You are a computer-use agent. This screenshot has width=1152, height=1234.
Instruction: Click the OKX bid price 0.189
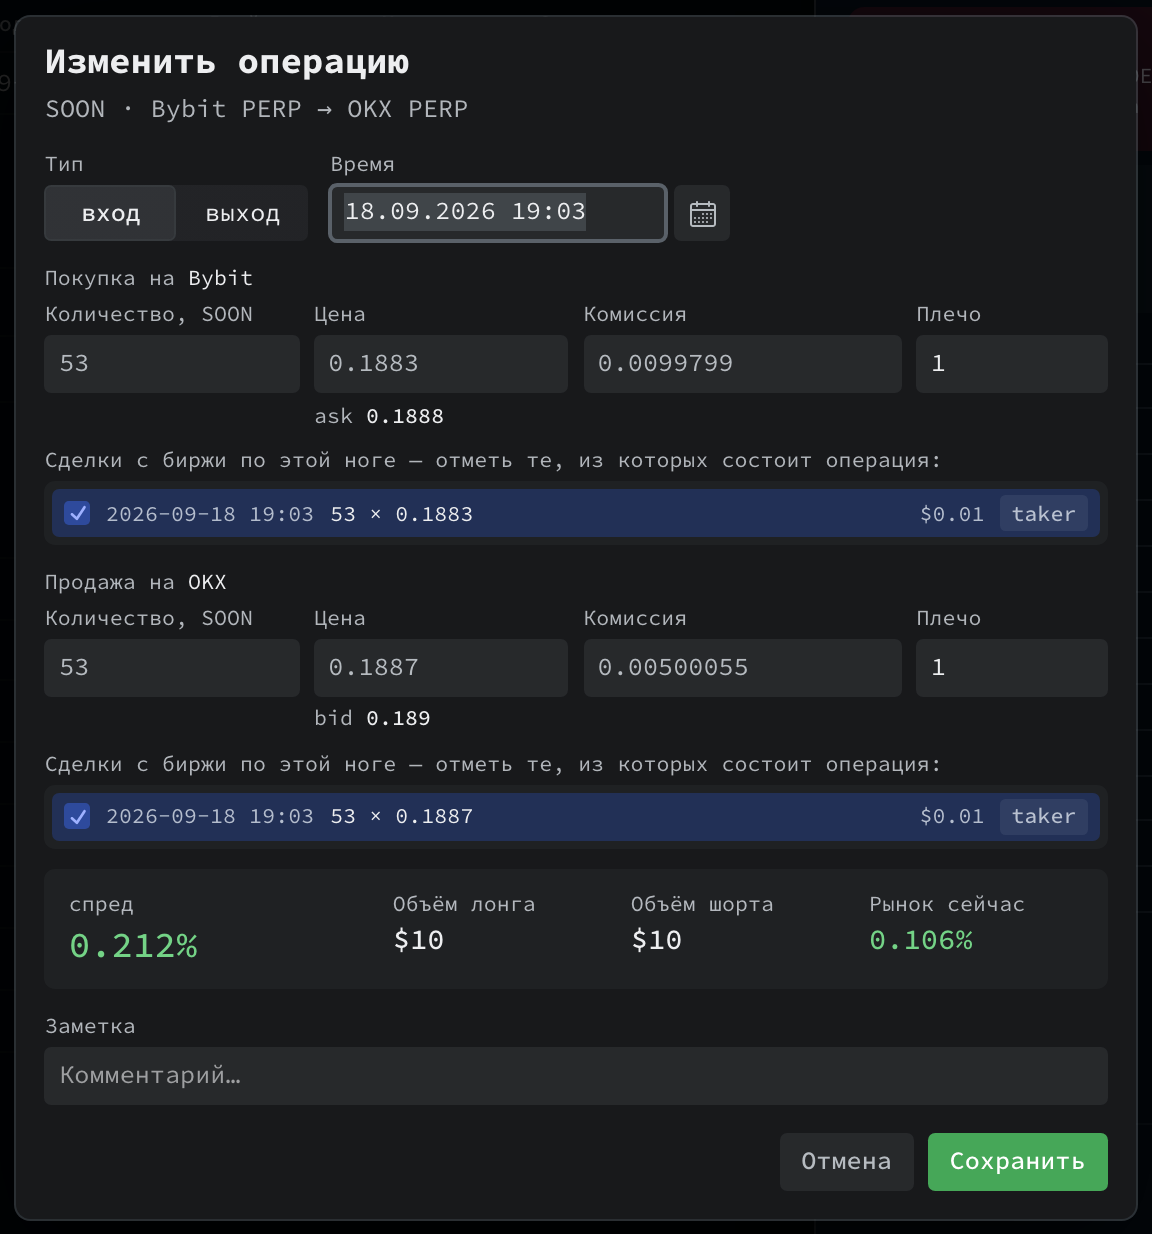(x=398, y=718)
